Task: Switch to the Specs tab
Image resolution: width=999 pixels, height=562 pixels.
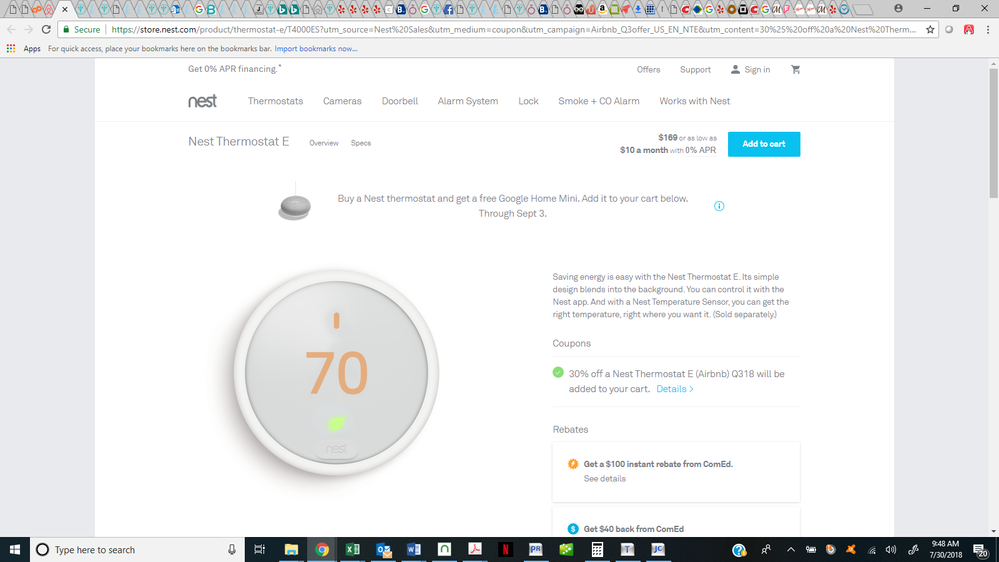Action: pos(361,143)
